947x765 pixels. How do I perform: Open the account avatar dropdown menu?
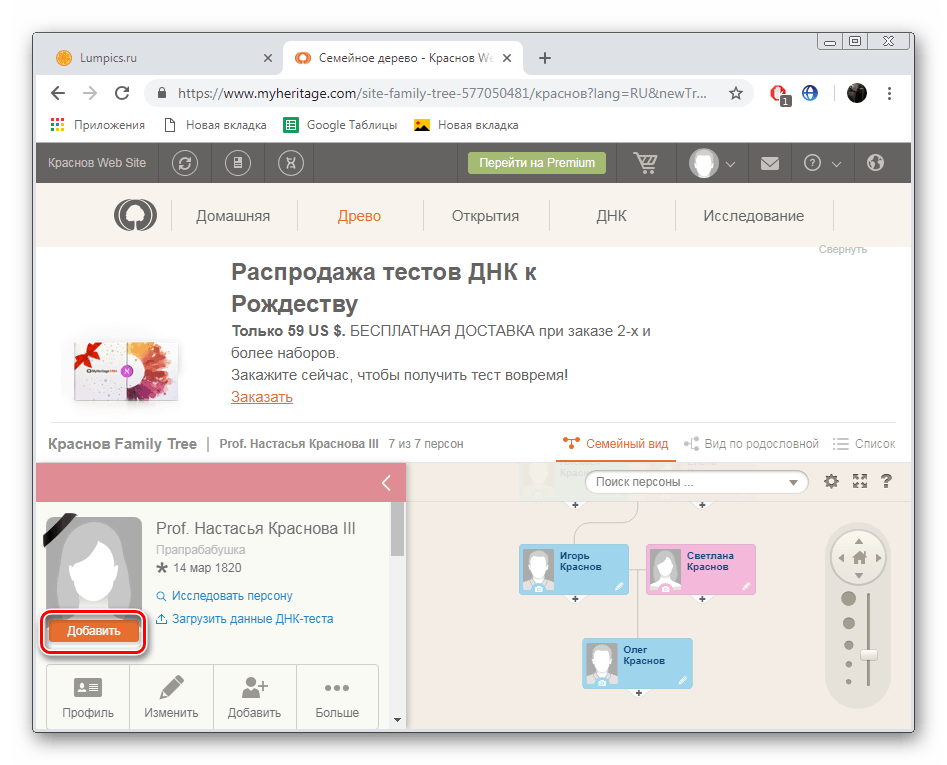(x=712, y=162)
